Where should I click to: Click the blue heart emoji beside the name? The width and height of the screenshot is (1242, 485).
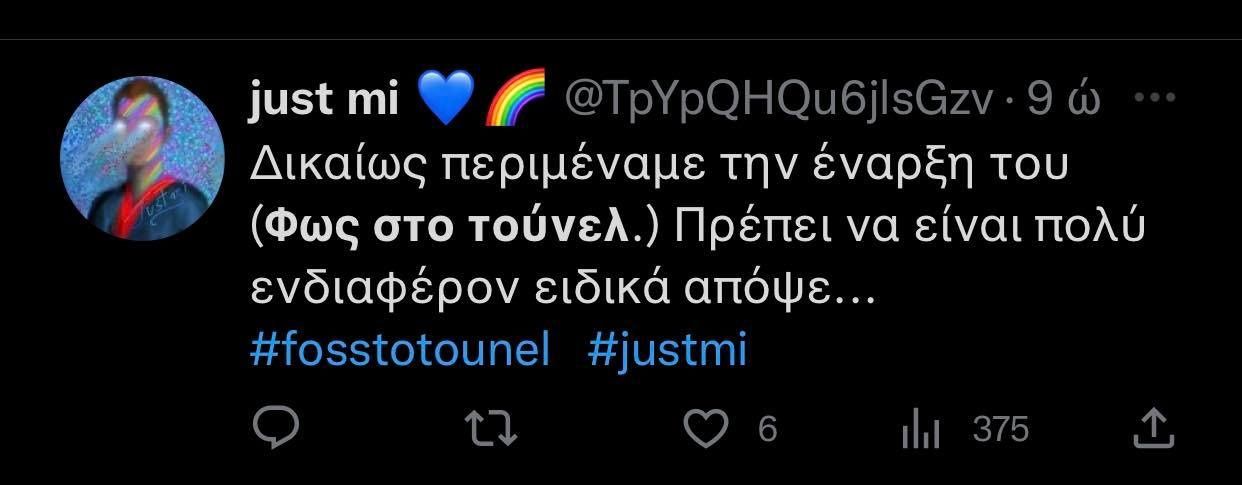pyautogui.click(x=442, y=100)
